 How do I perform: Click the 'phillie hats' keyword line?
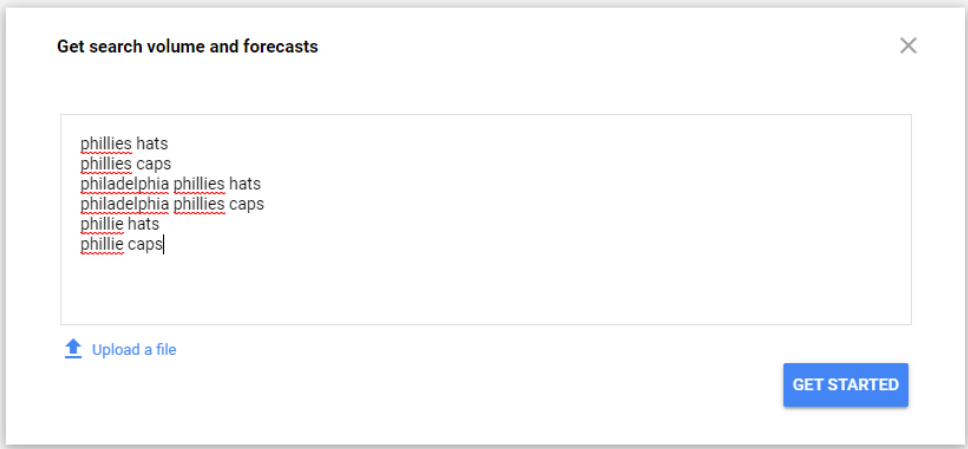click(120, 224)
